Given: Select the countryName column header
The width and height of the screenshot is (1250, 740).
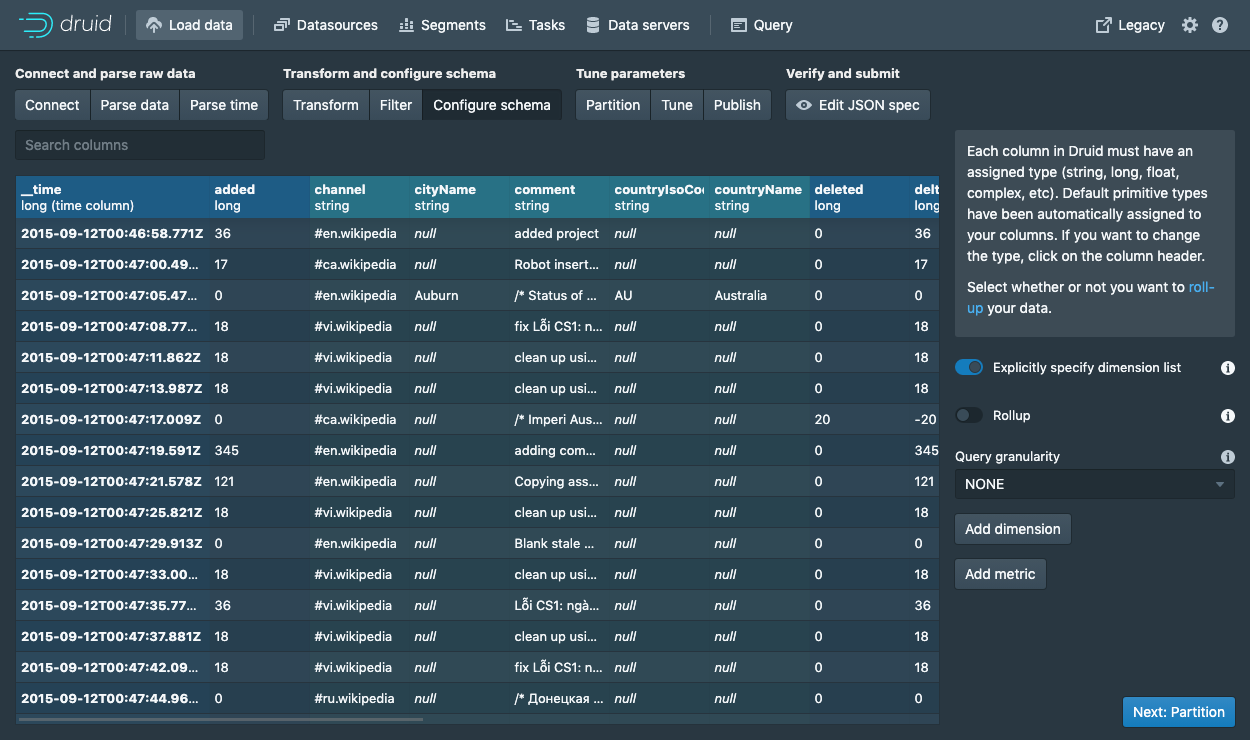Looking at the screenshot, I should point(760,197).
